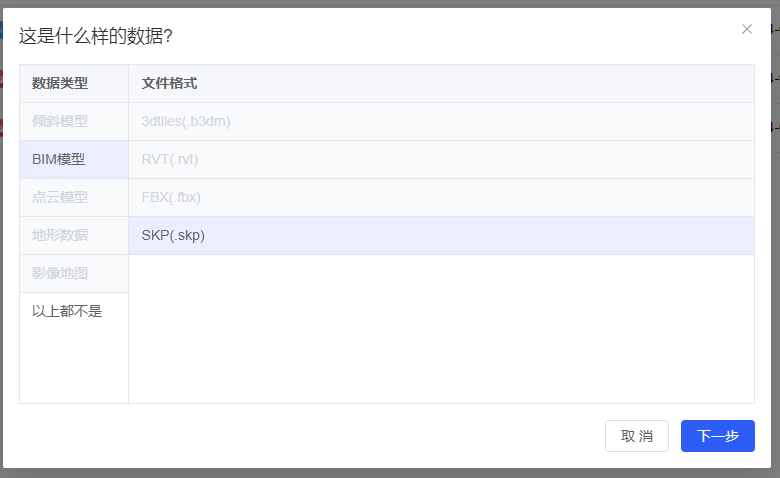Pick 地形数据 from the data types
Screen dimensions: 780x478
pos(60,235)
